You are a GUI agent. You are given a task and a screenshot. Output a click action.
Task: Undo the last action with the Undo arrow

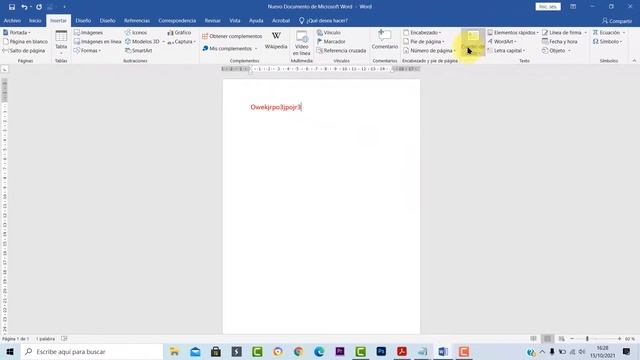pos(24,7)
